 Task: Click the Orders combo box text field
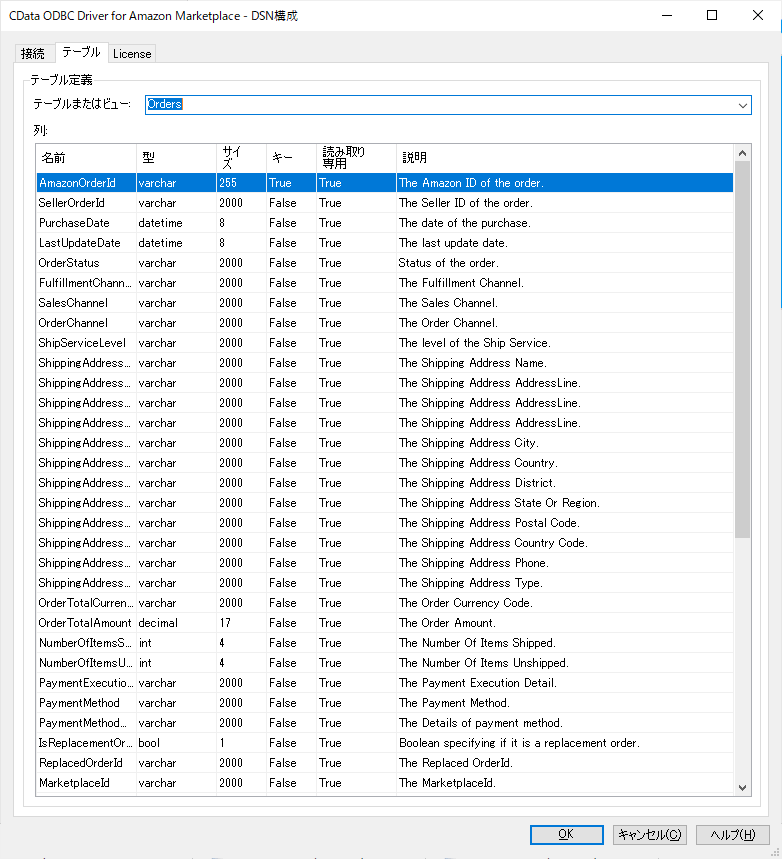pos(440,105)
